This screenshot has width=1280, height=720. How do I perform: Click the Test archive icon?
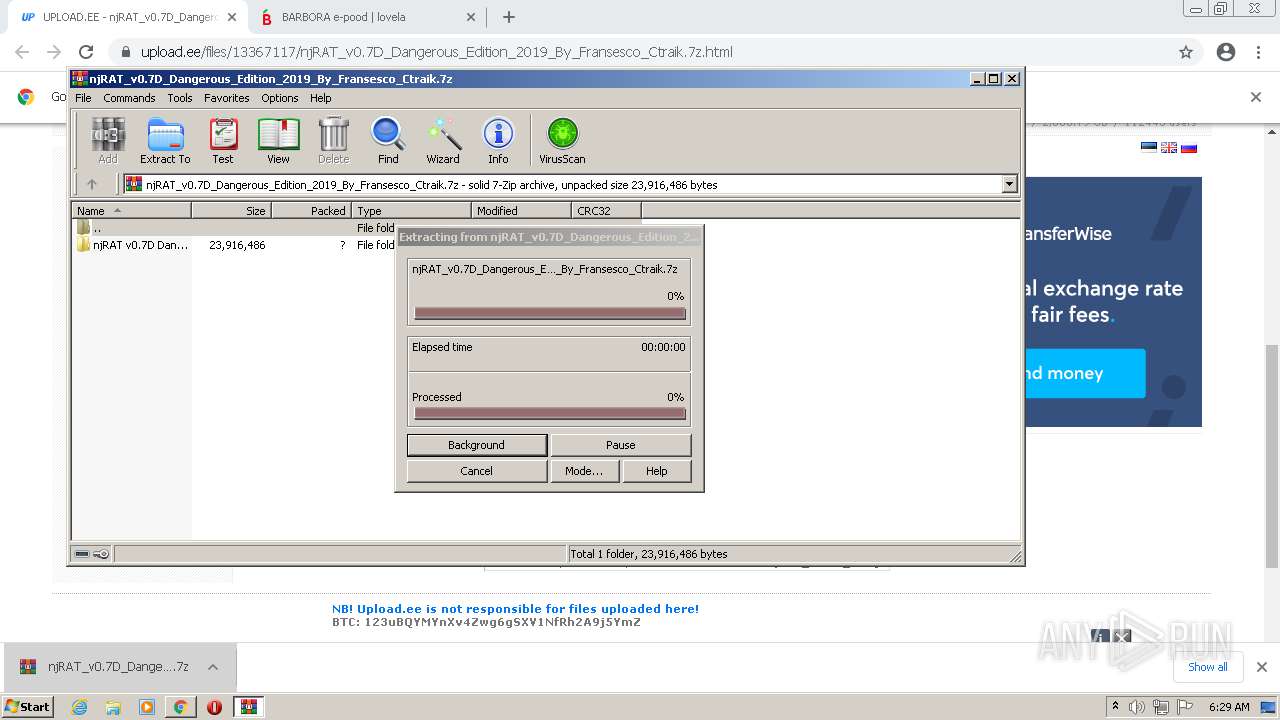223,140
